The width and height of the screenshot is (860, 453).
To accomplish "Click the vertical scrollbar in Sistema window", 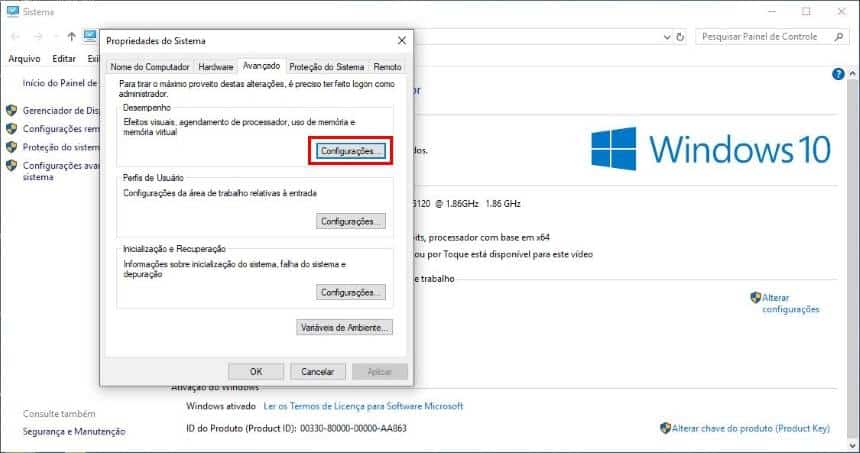I will [x=852, y=258].
